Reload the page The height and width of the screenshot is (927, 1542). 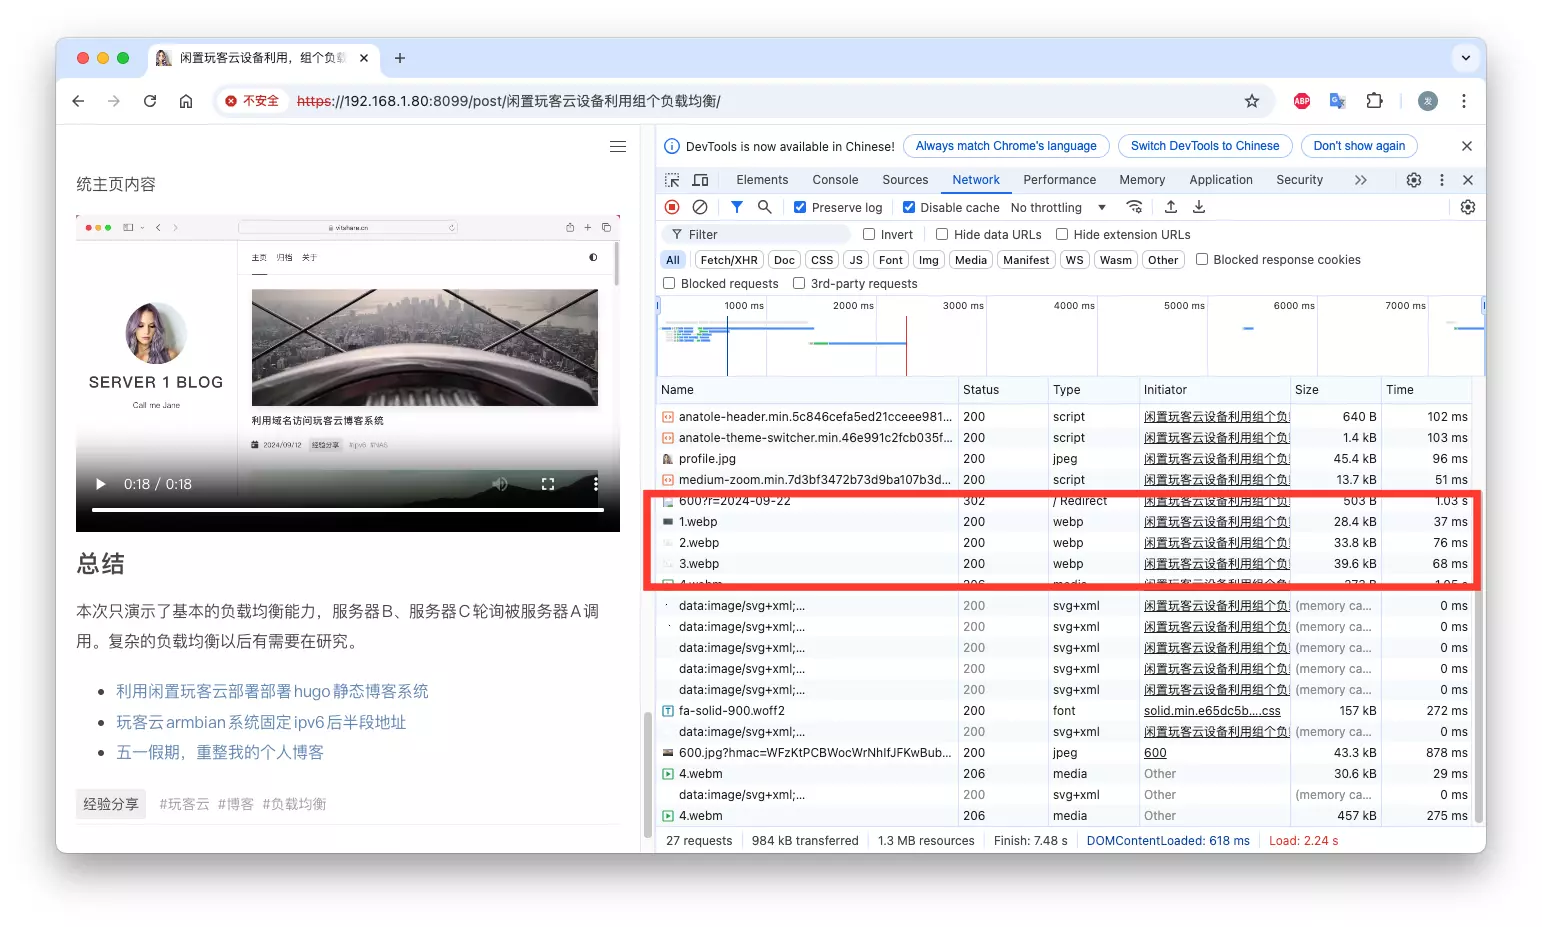(150, 101)
